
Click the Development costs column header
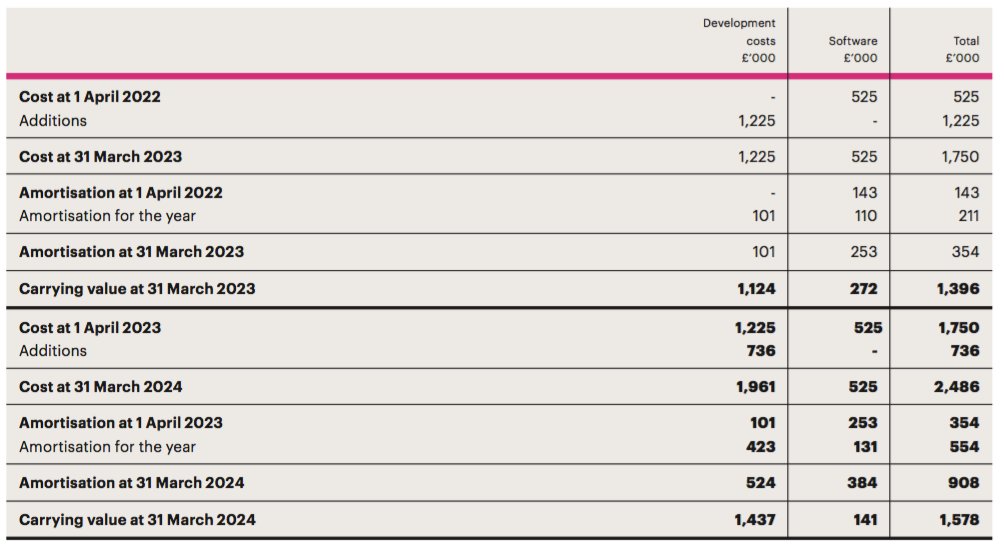point(739,40)
